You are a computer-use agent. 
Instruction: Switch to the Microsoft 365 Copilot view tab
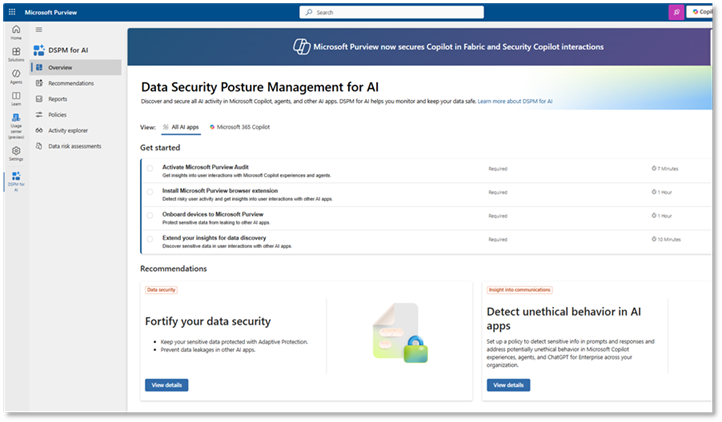(242, 127)
